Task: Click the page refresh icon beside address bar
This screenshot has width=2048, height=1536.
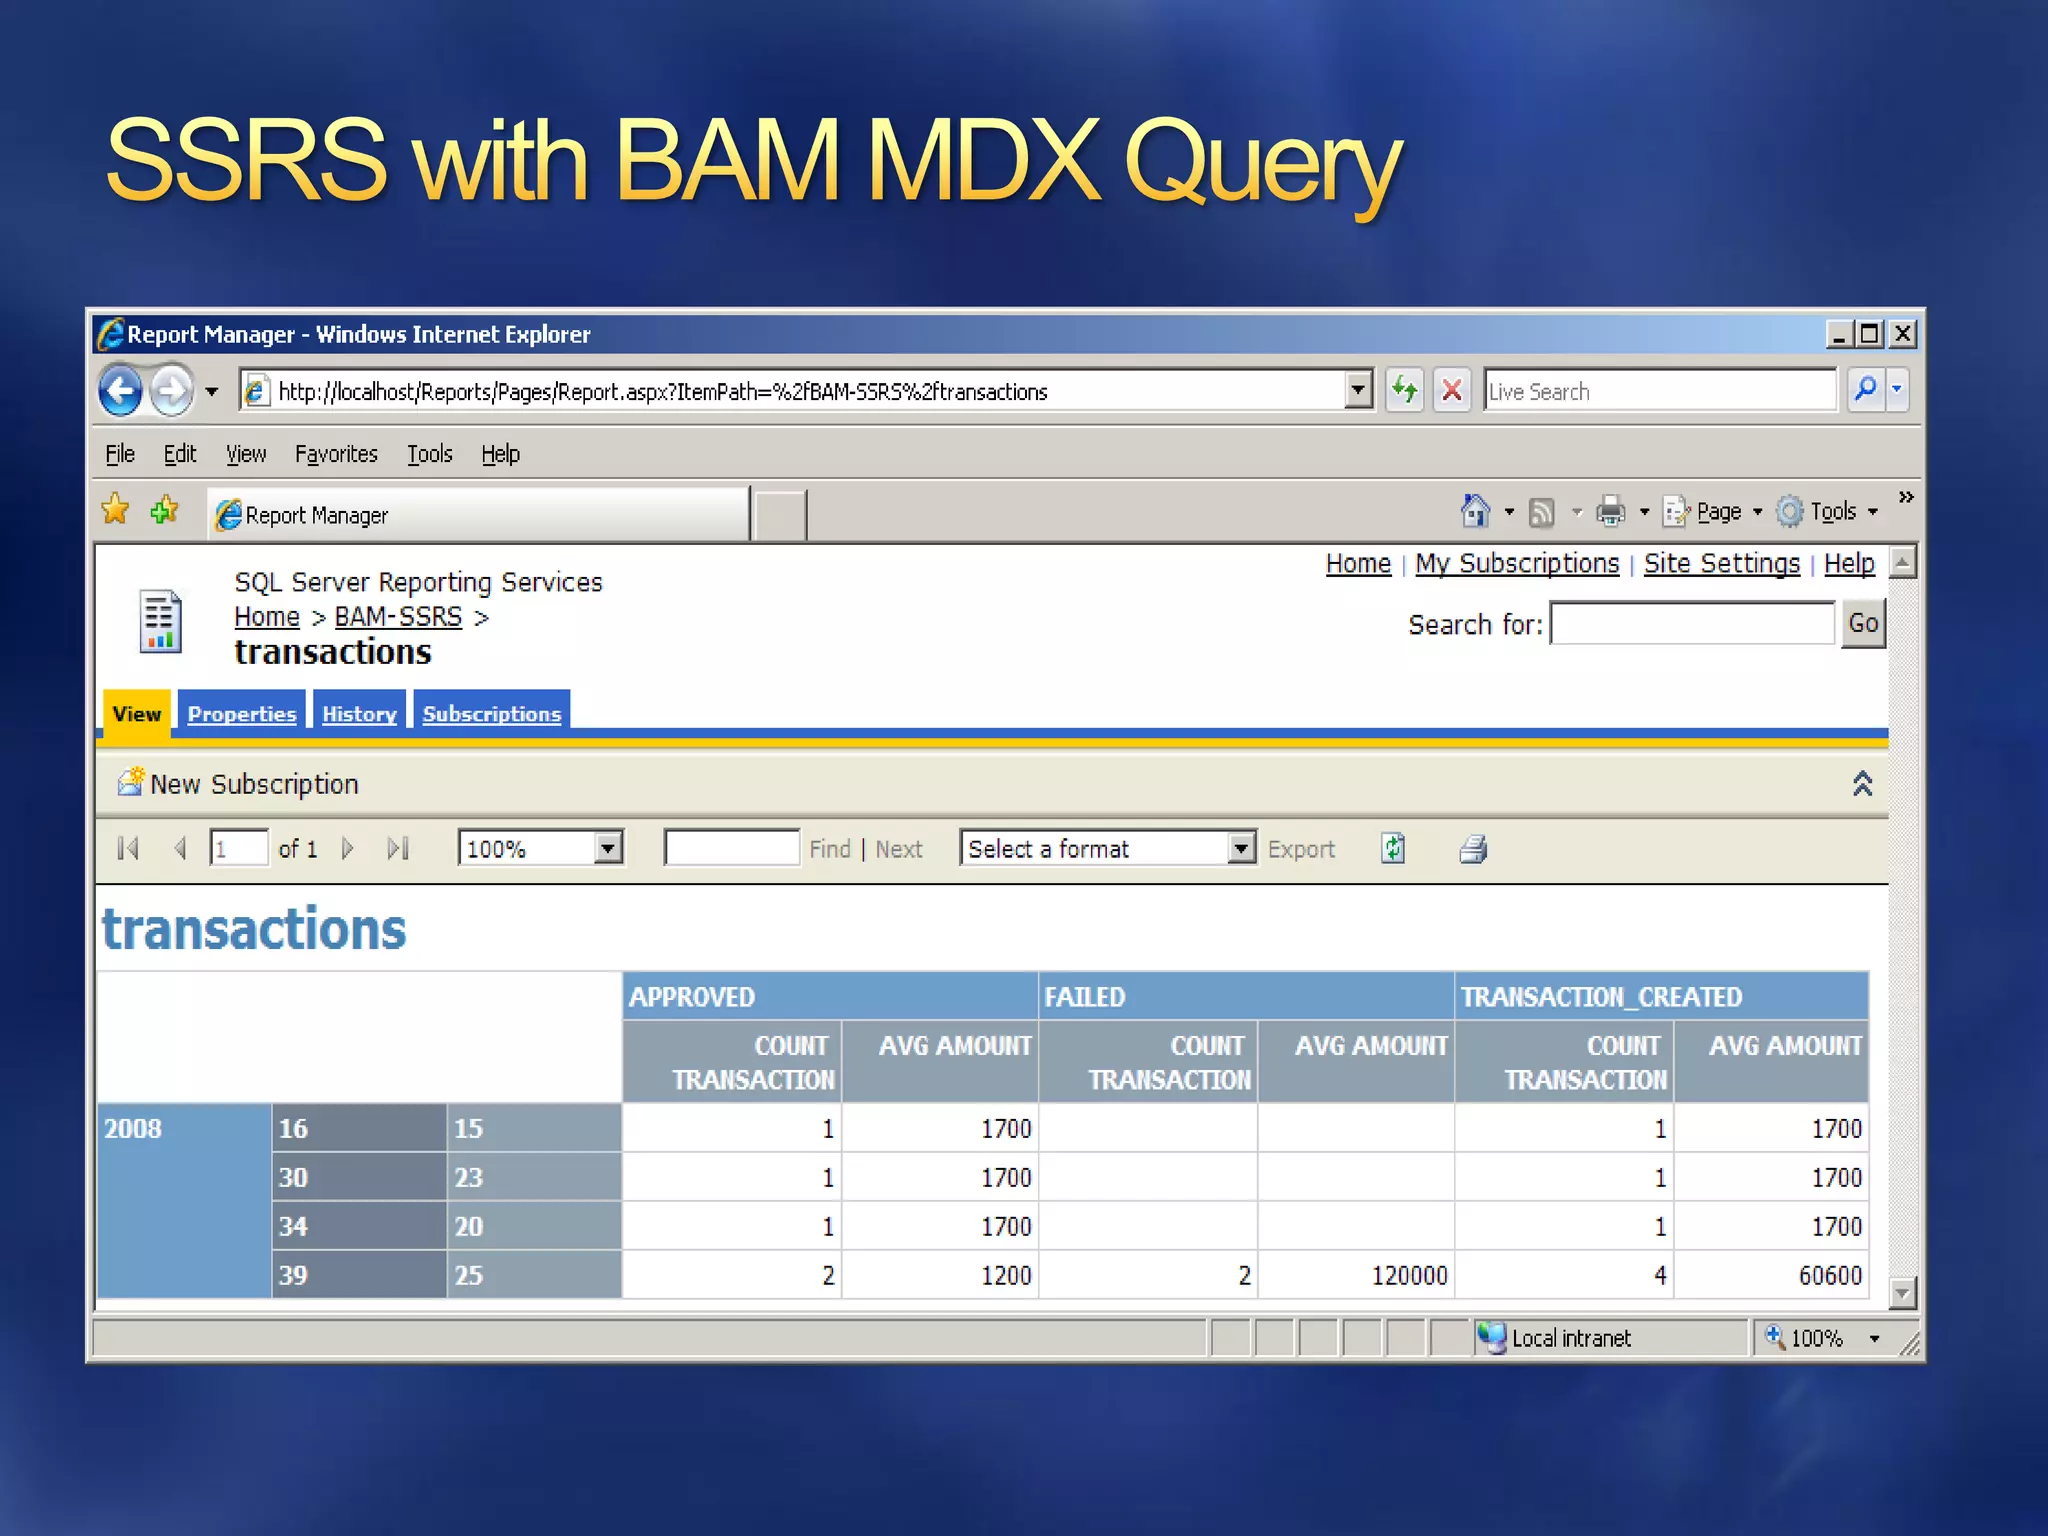Action: [1405, 390]
